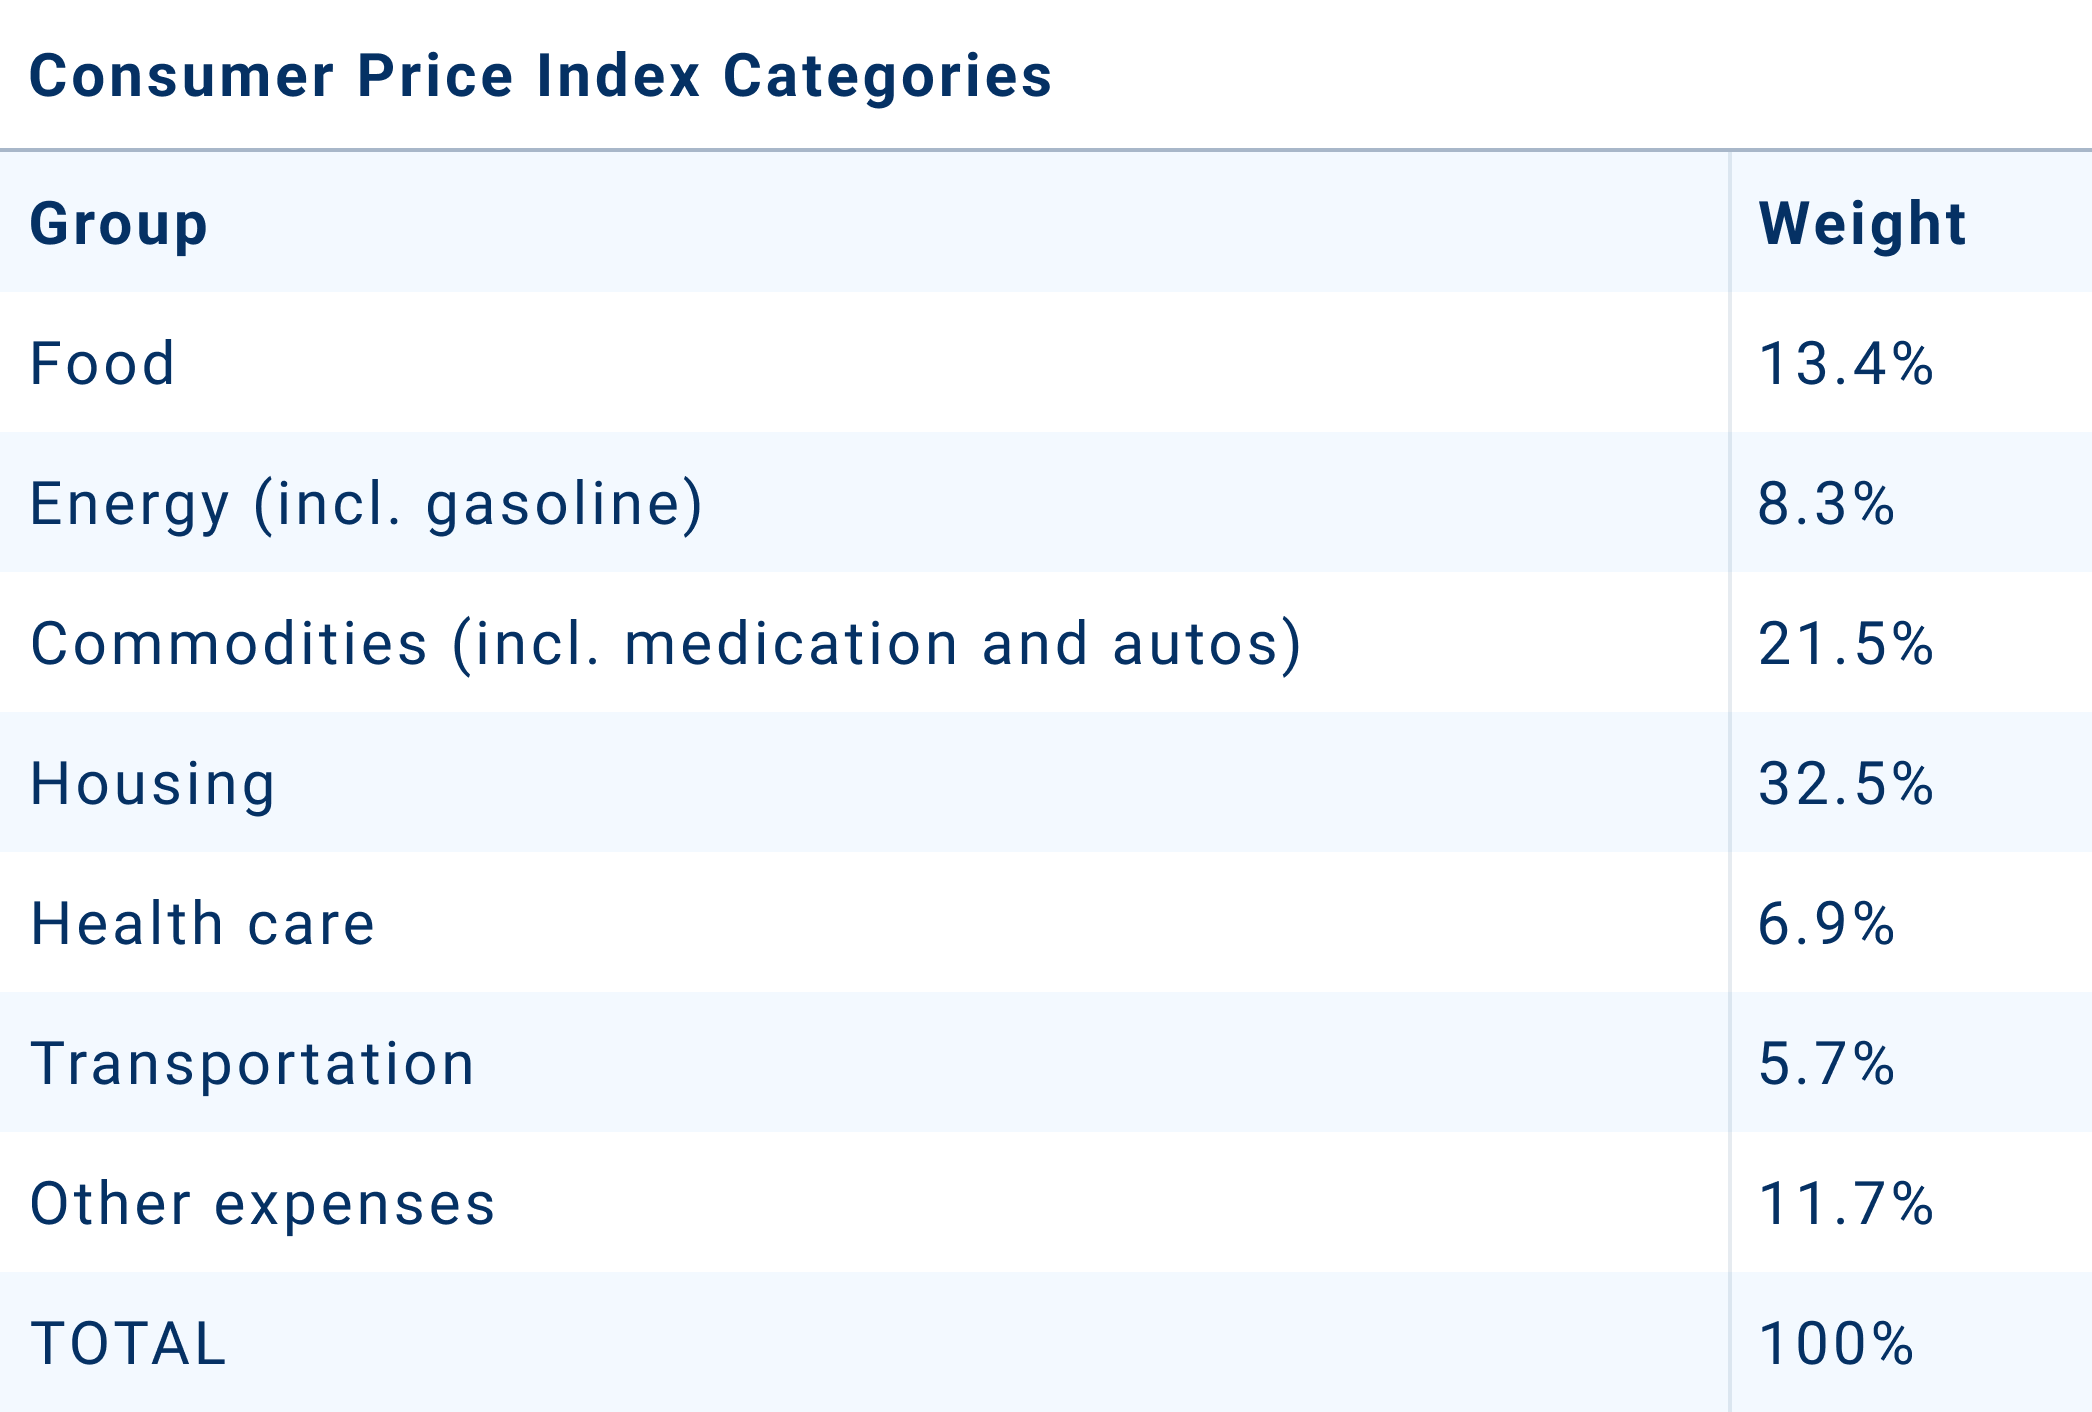Select the Other expenses row
The height and width of the screenshot is (1412, 2092).
(x=263, y=1203)
